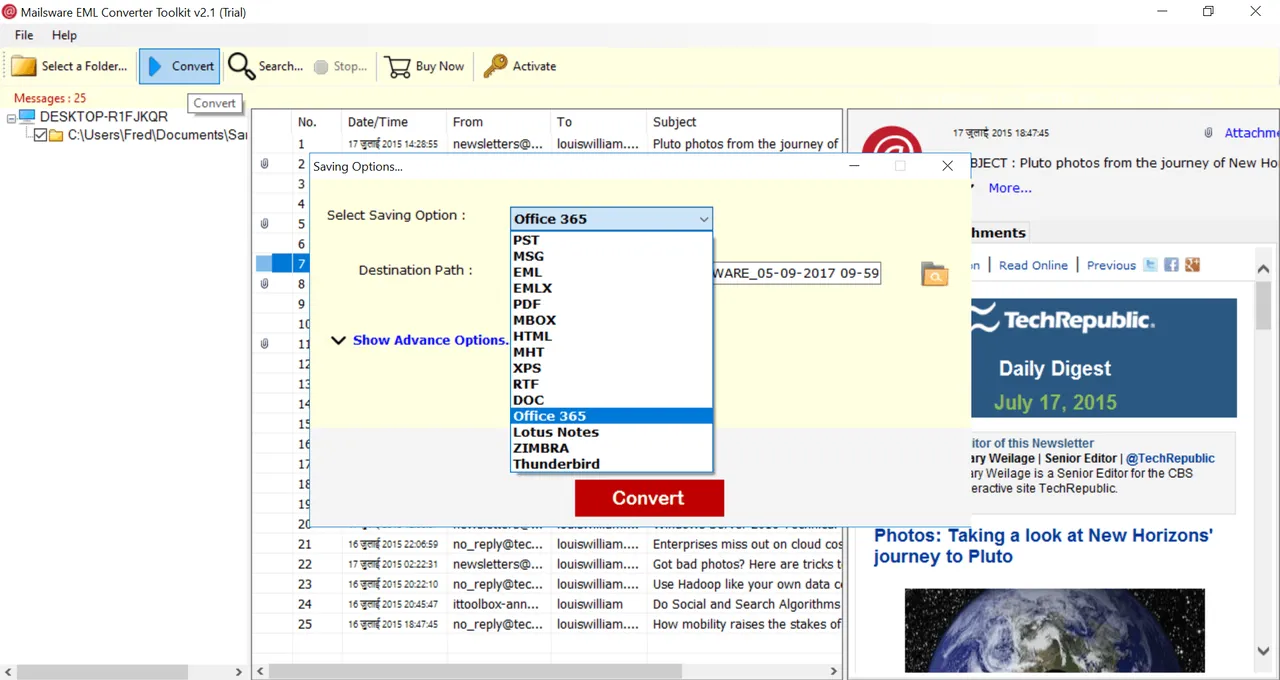Viewport: 1280px width, 680px height.
Task: Collapse the DESKTOP-R1FJKQR tree node
Action: click(11, 117)
